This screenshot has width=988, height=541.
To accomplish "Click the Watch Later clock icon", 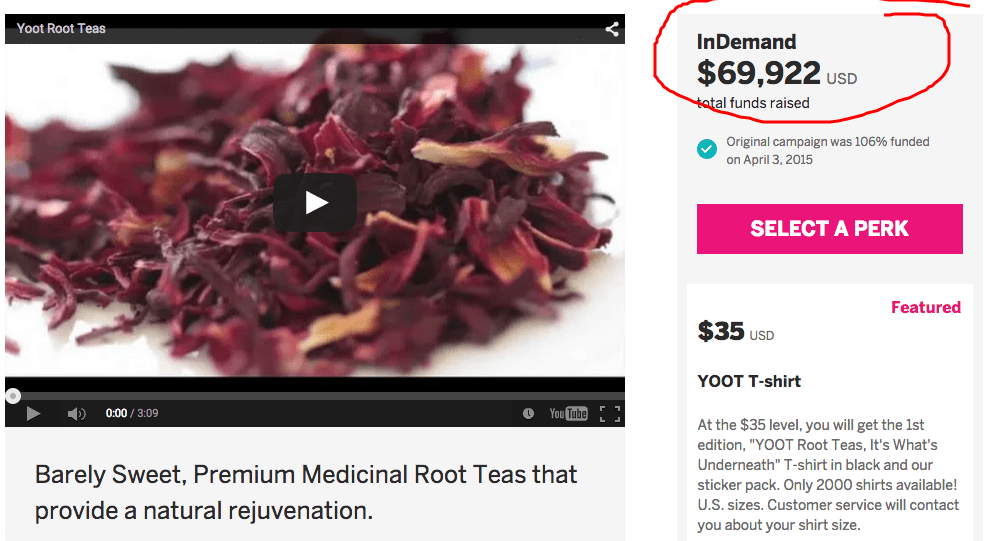I will (x=528, y=414).
